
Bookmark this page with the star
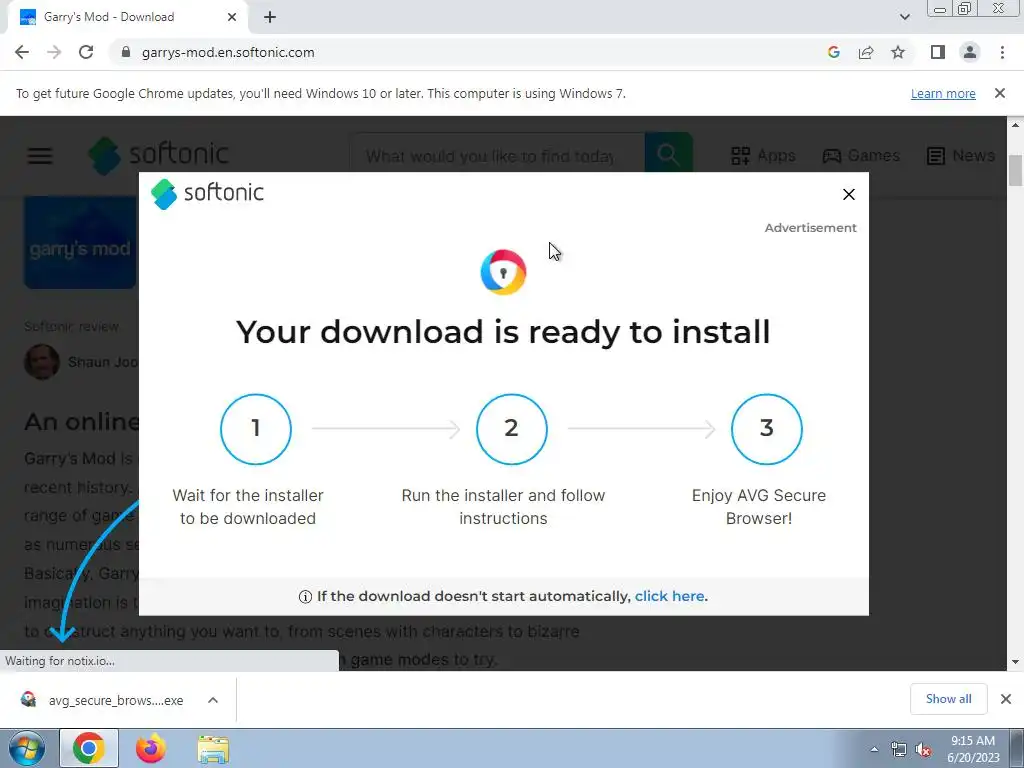click(x=898, y=52)
